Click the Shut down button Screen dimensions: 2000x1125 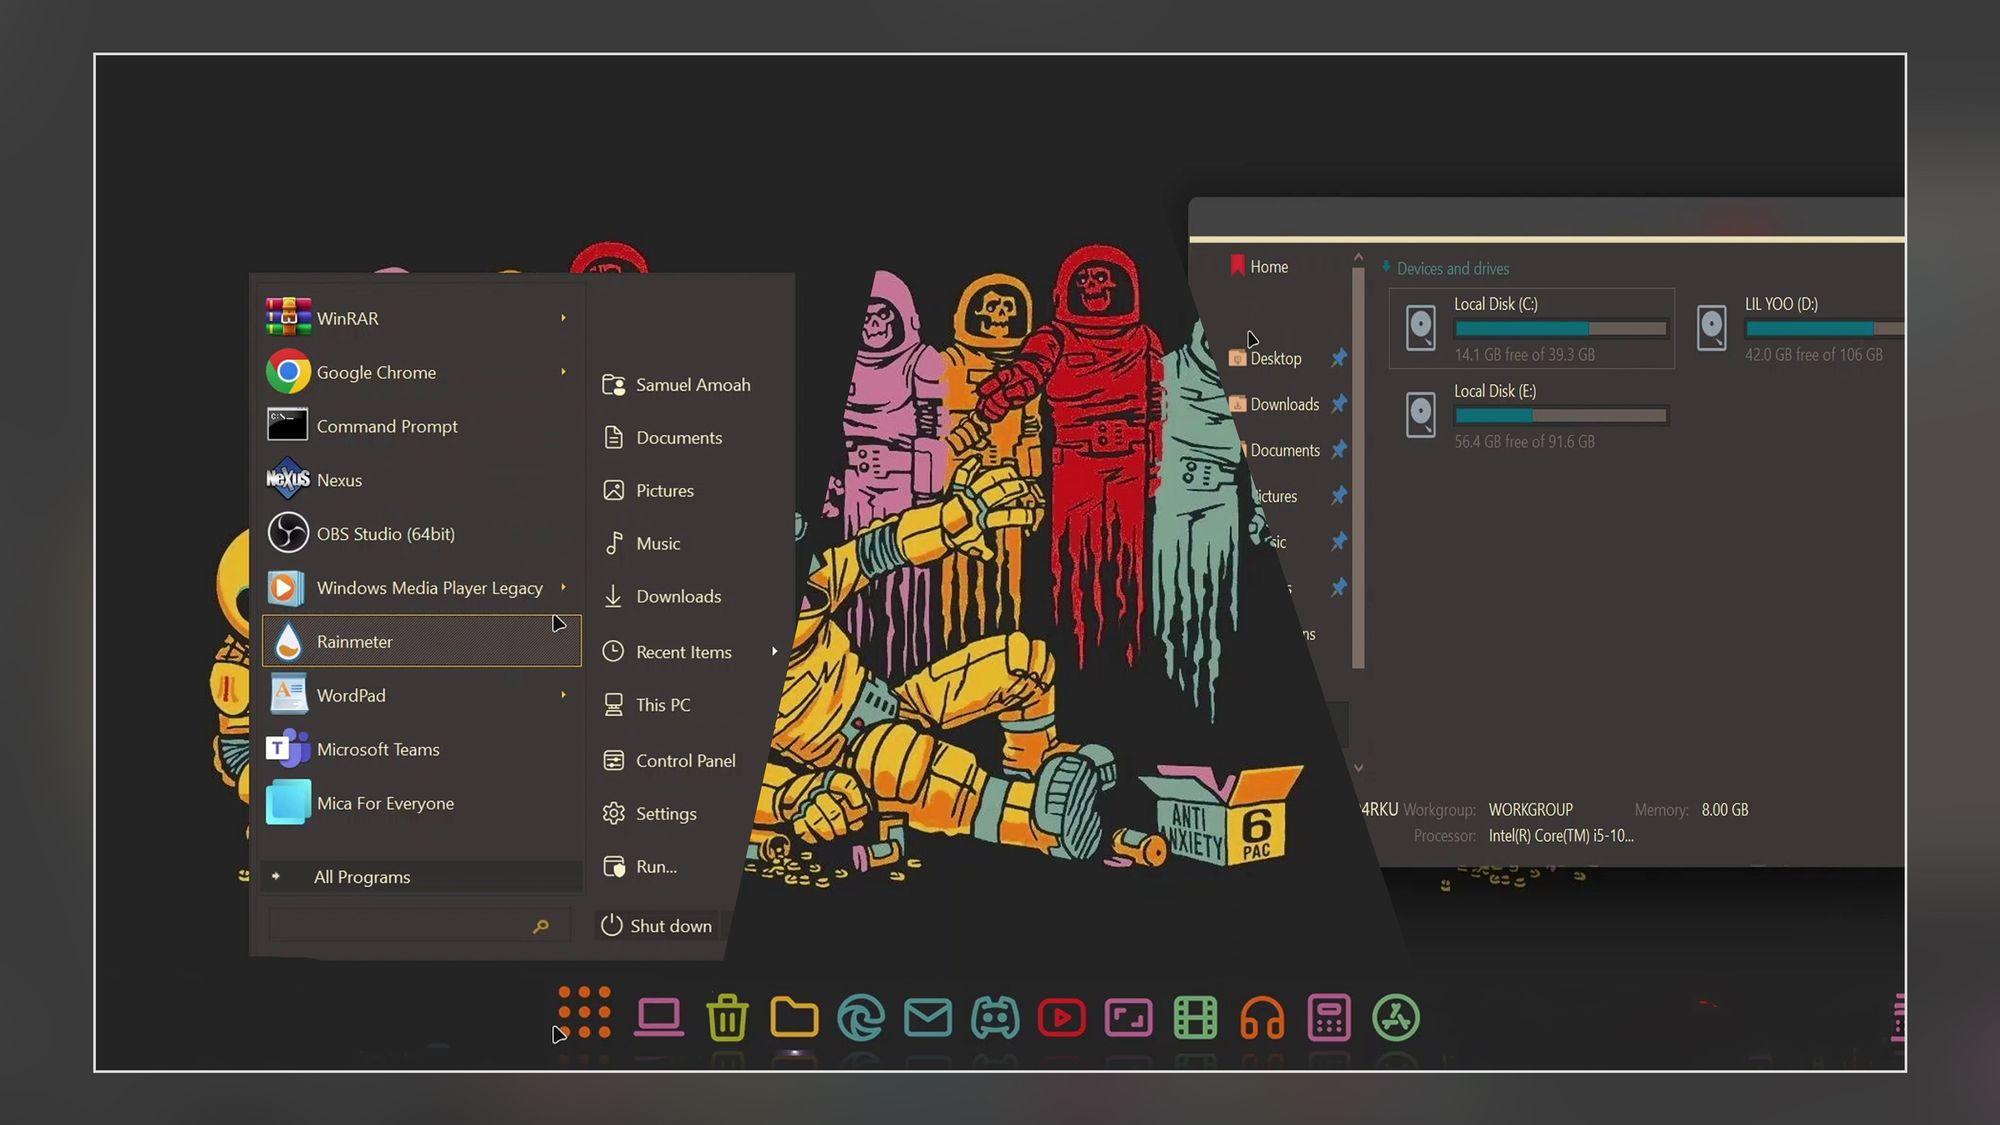click(x=657, y=926)
